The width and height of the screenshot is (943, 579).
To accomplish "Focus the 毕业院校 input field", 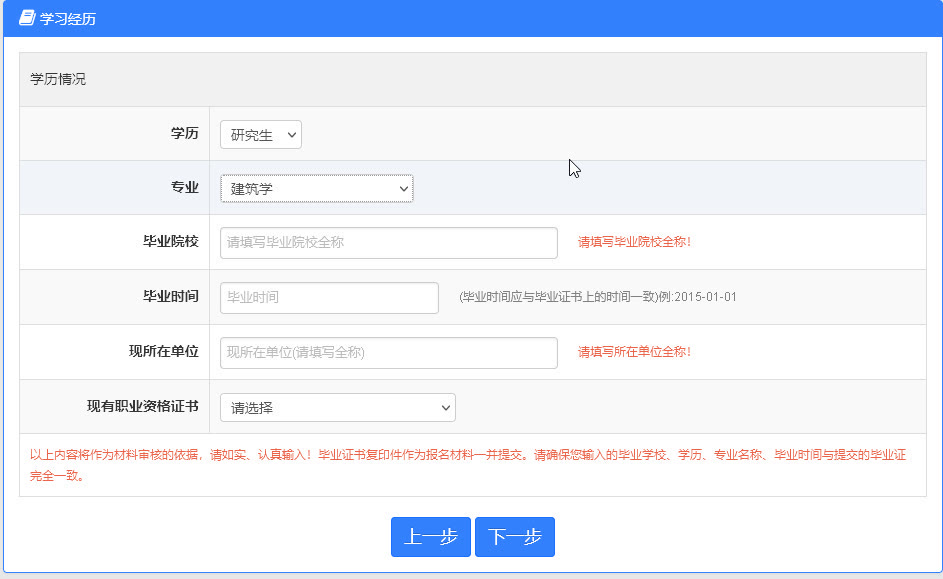I will [389, 243].
